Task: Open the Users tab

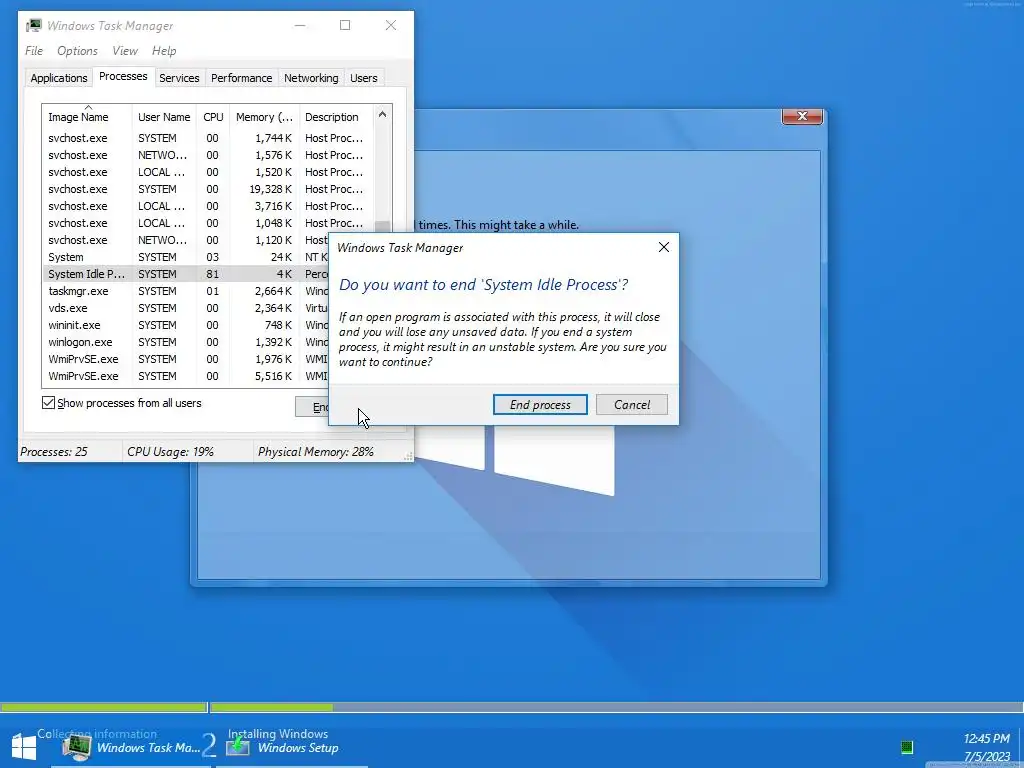Action: pyautogui.click(x=364, y=78)
